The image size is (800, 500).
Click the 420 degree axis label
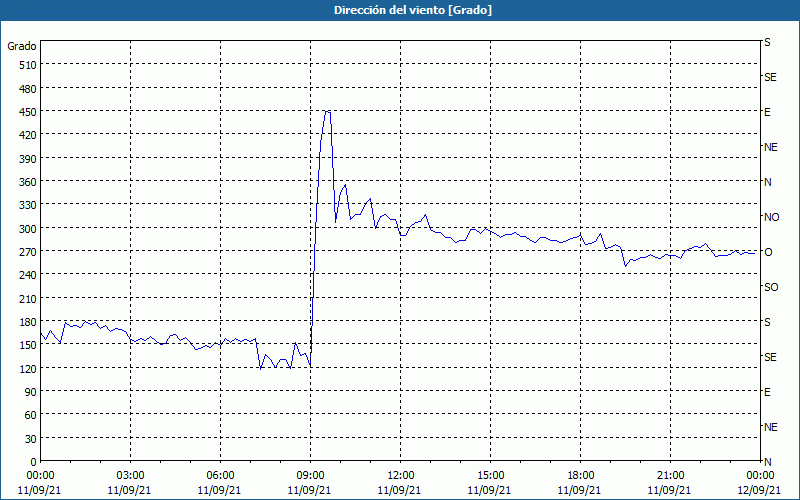pyautogui.click(x=28, y=135)
